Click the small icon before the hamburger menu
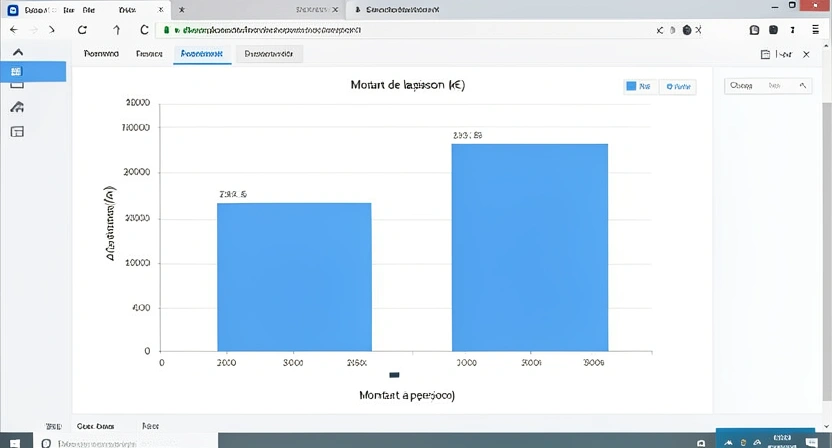 coord(792,30)
